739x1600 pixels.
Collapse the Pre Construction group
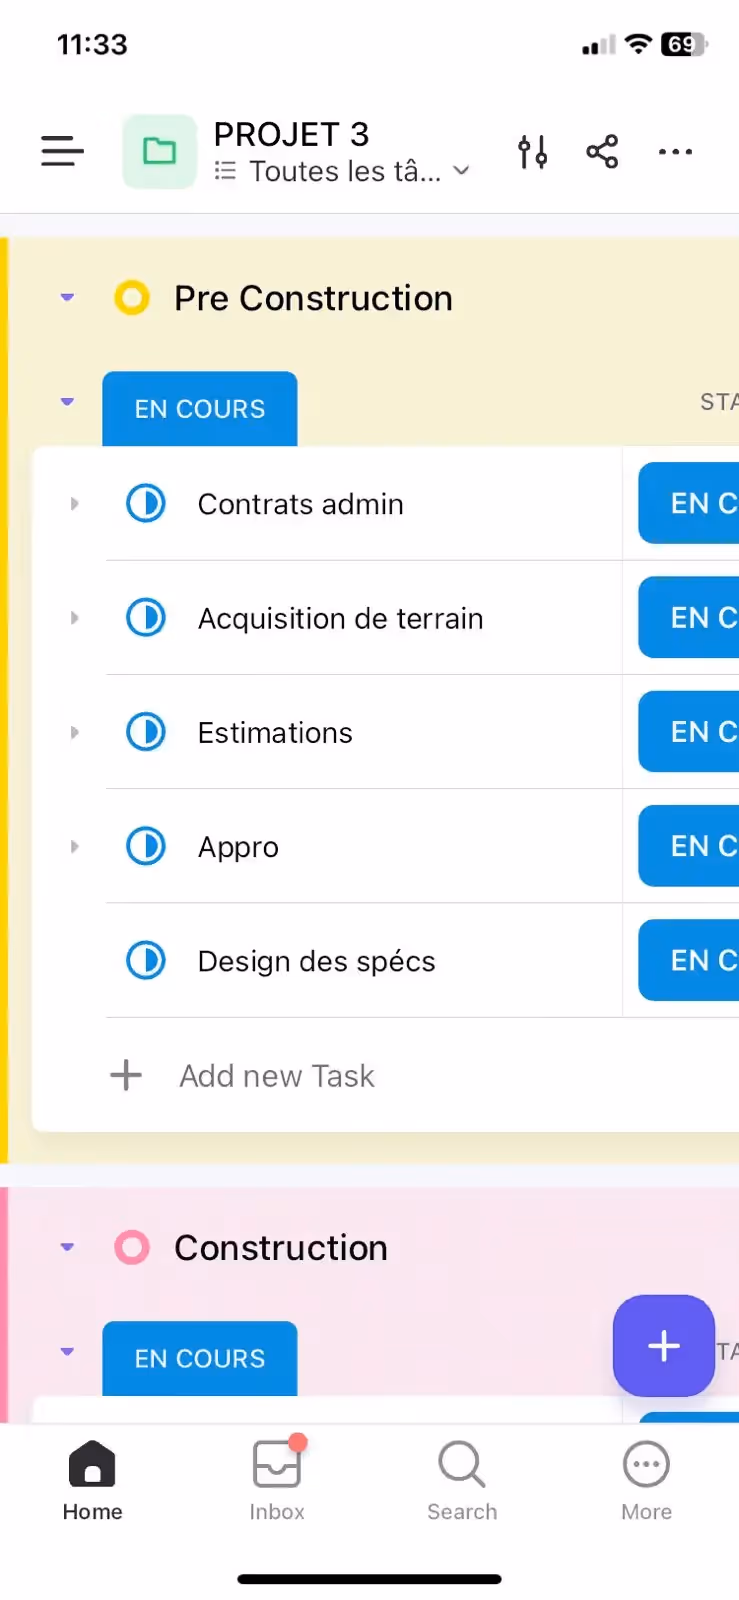coord(67,297)
